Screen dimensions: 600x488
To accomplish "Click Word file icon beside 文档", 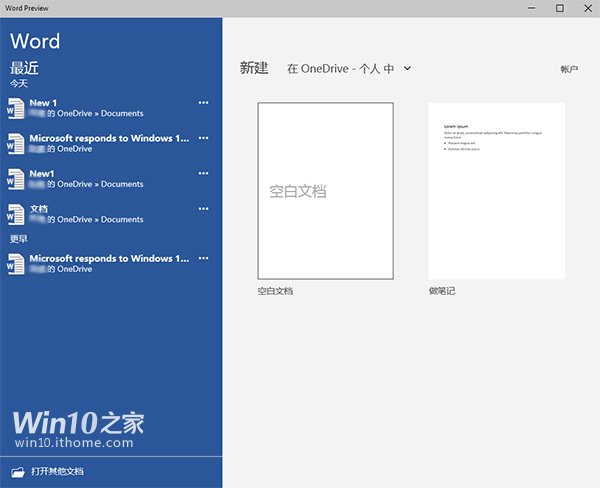I will [x=16, y=214].
